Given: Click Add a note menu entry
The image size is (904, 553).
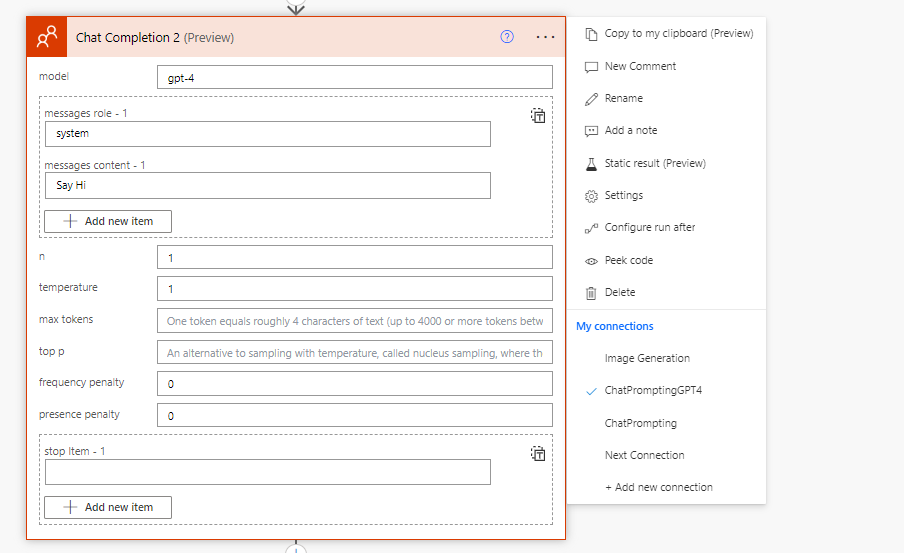Looking at the screenshot, I should click(630, 130).
